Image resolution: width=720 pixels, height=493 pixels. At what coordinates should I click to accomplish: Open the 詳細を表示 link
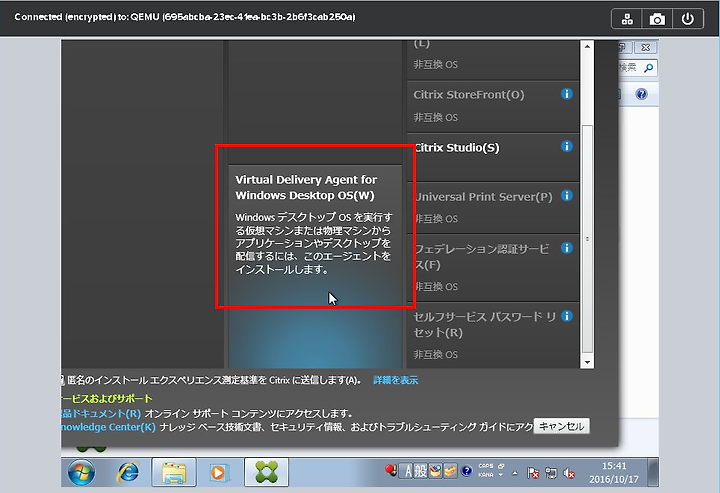(395, 380)
